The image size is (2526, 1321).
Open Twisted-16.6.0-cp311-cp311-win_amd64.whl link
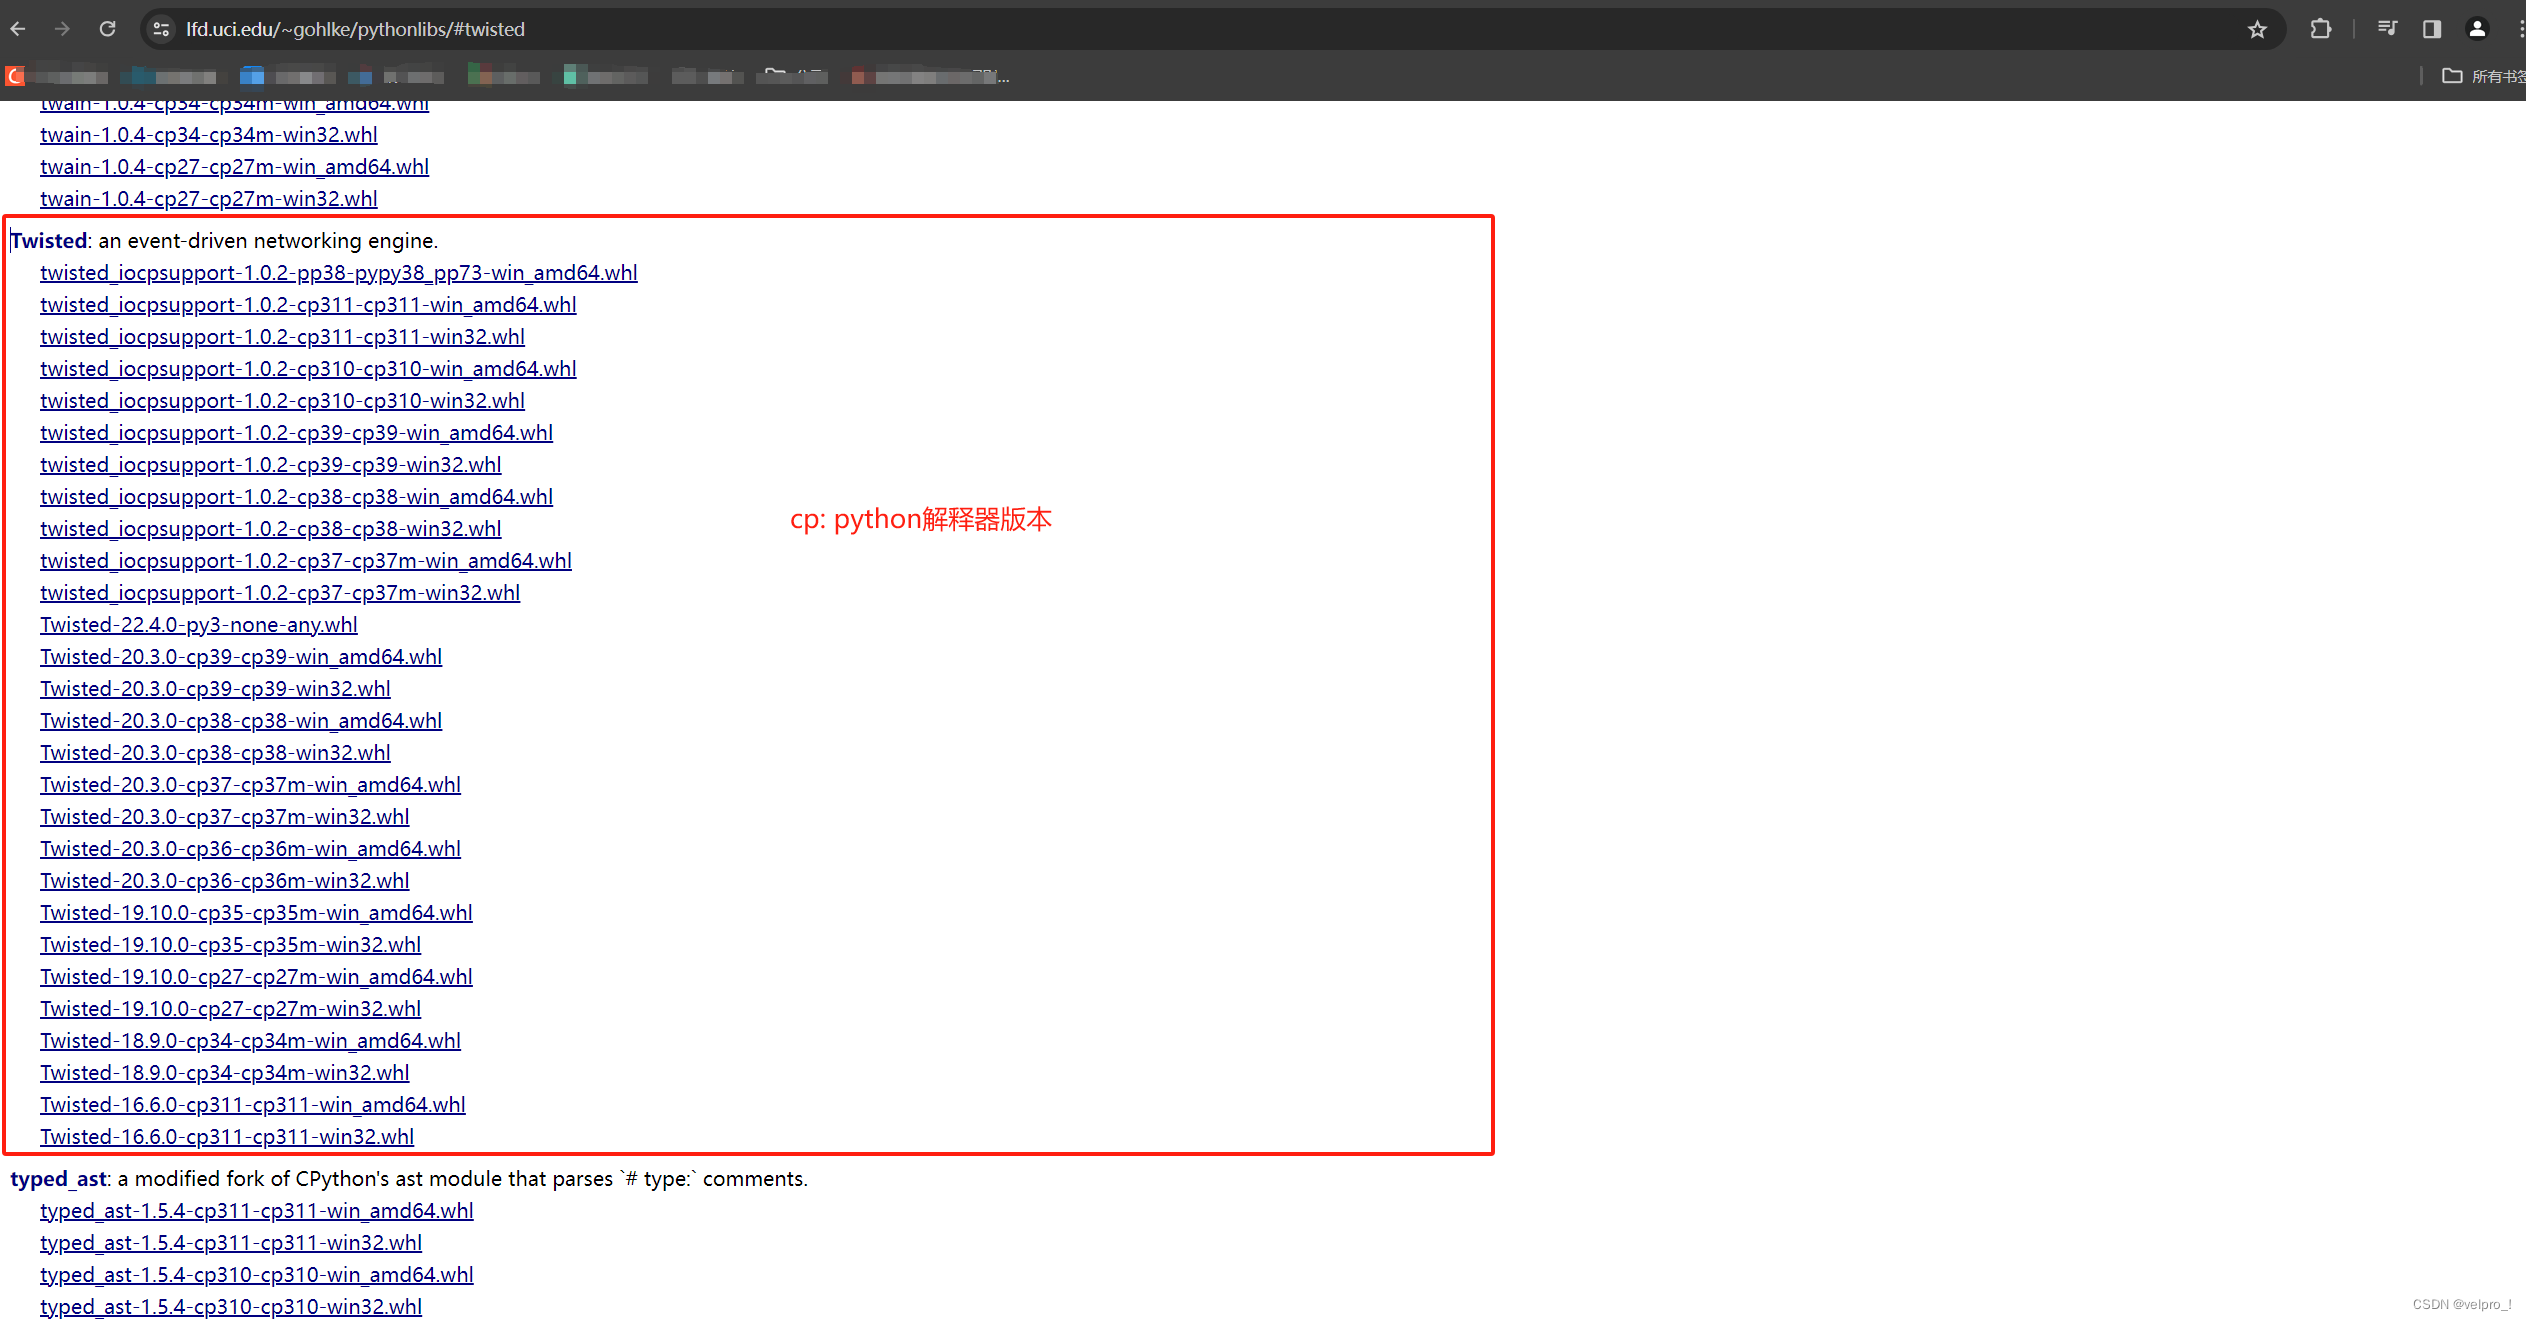pos(253,1104)
